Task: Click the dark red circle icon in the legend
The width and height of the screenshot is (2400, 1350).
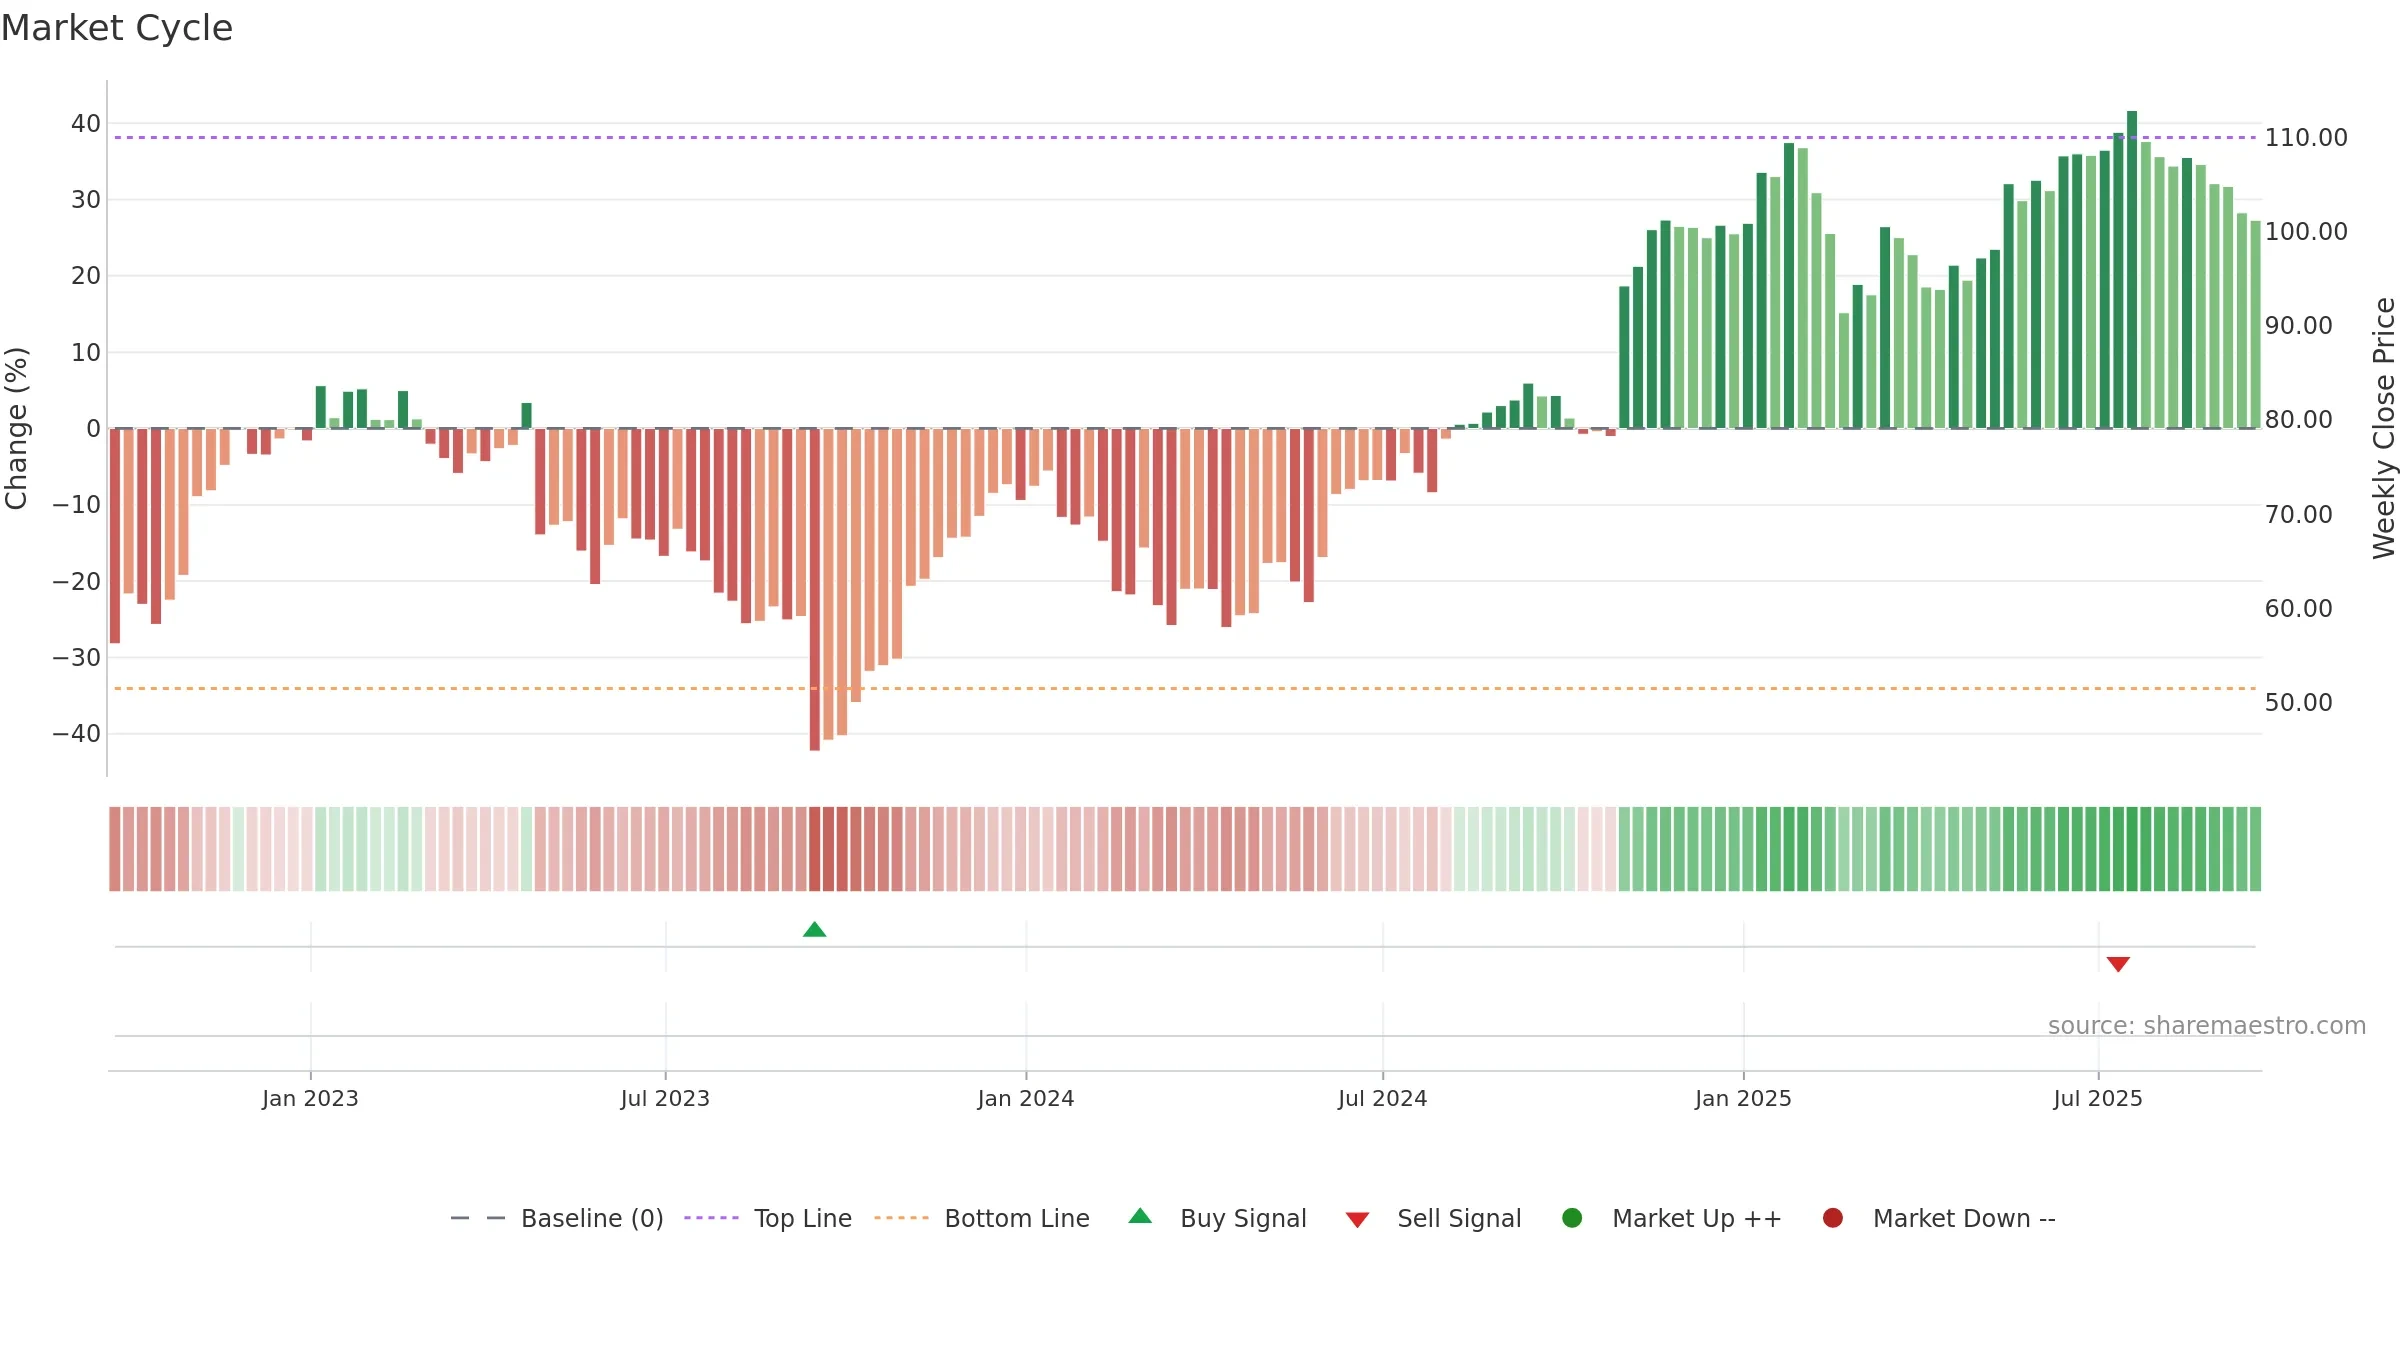Action: (x=1833, y=1218)
